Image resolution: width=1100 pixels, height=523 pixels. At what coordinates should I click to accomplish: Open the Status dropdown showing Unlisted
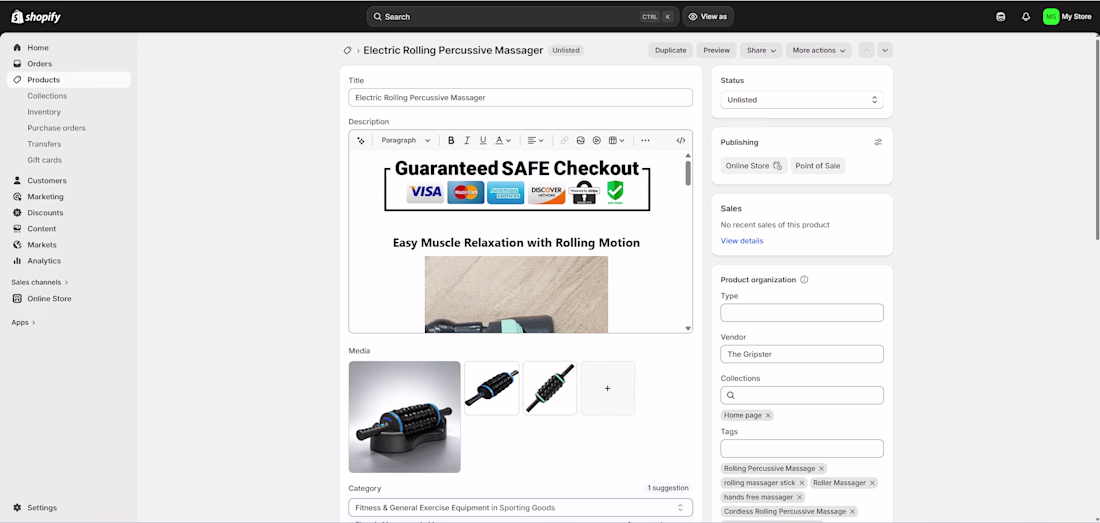[802, 100]
